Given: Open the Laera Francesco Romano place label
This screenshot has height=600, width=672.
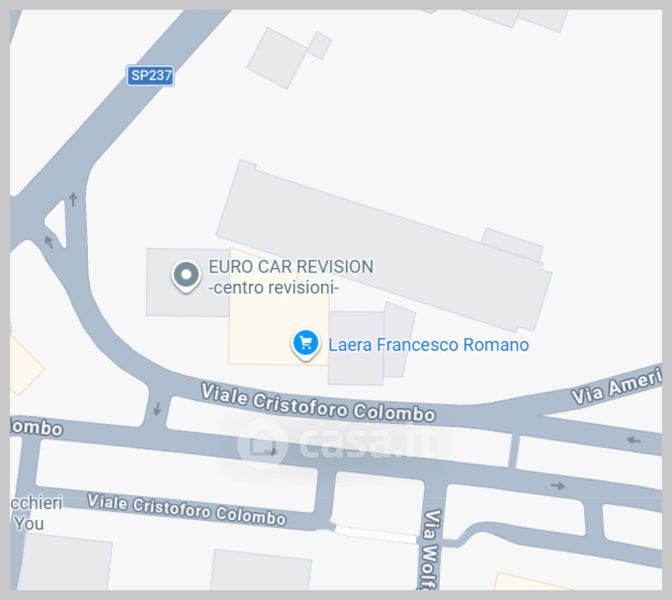Looking at the screenshot, I should click(429, 345).
